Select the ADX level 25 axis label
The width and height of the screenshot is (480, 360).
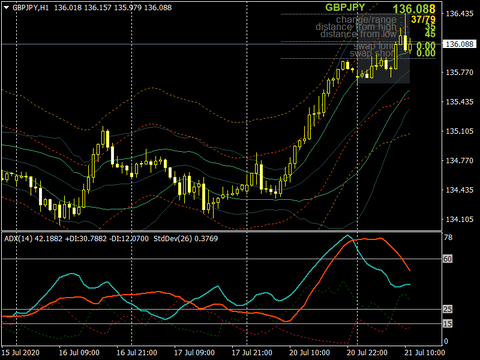click(x=448, y=309)
